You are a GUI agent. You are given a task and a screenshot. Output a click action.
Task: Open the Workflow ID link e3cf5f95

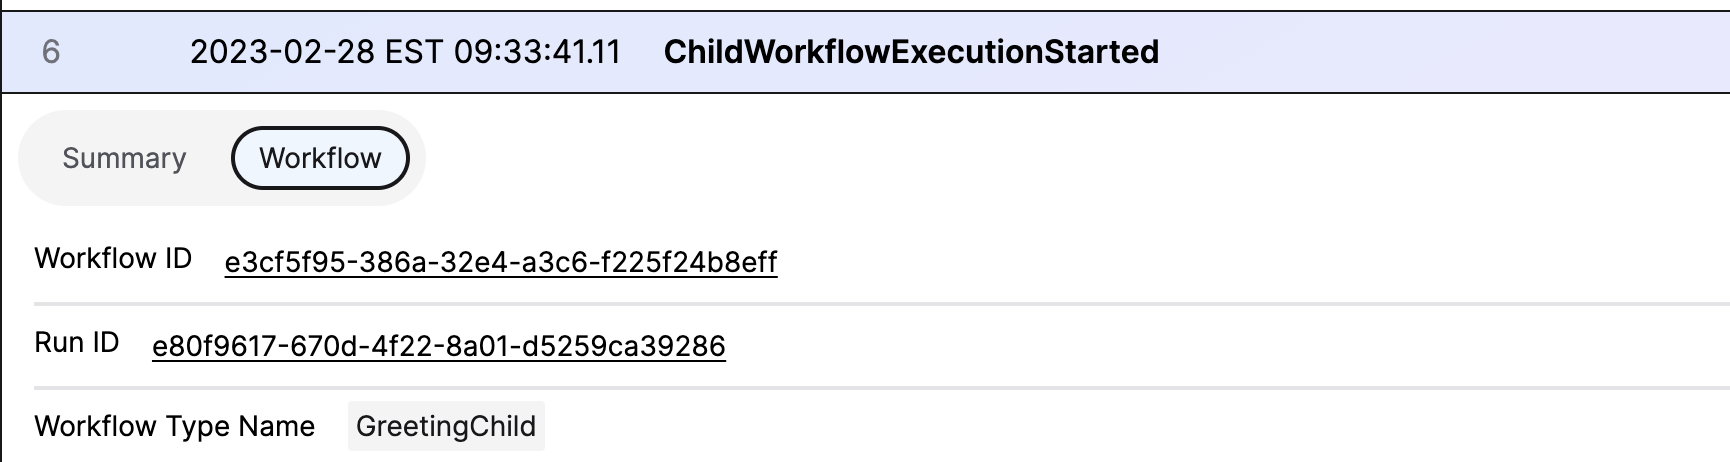[x=500, y=262]
